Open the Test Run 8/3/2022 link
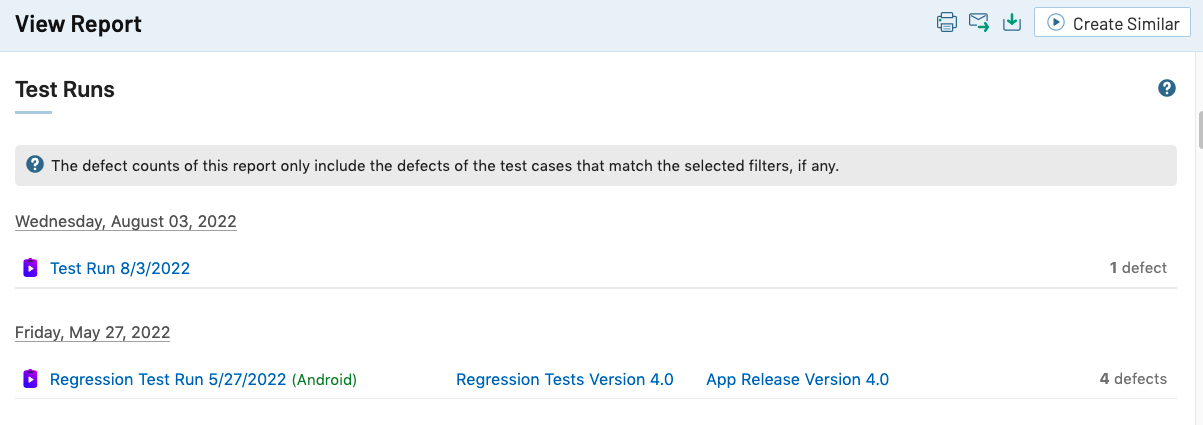The image size is (1203, 425). click(120, 268)
